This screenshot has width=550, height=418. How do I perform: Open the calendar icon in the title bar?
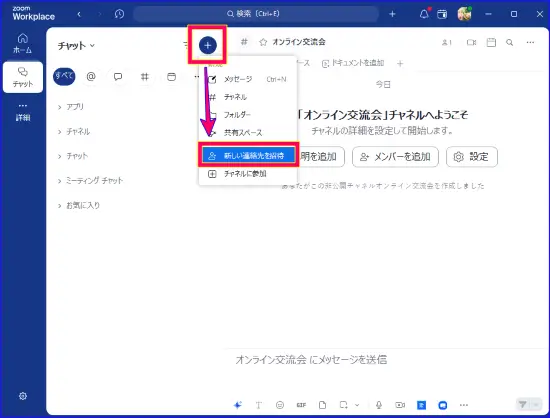(x=442, y=14)
